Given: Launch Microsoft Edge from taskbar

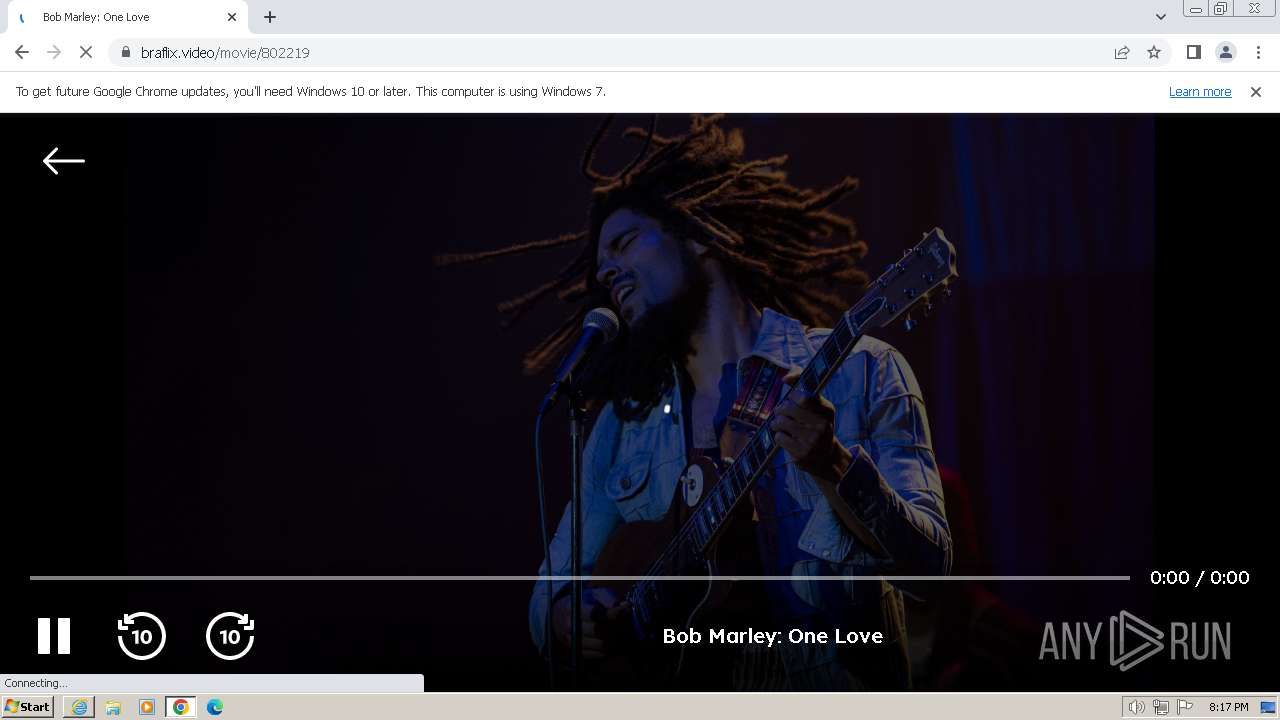Looking at the screenshot, I should [x=214, y=707].
